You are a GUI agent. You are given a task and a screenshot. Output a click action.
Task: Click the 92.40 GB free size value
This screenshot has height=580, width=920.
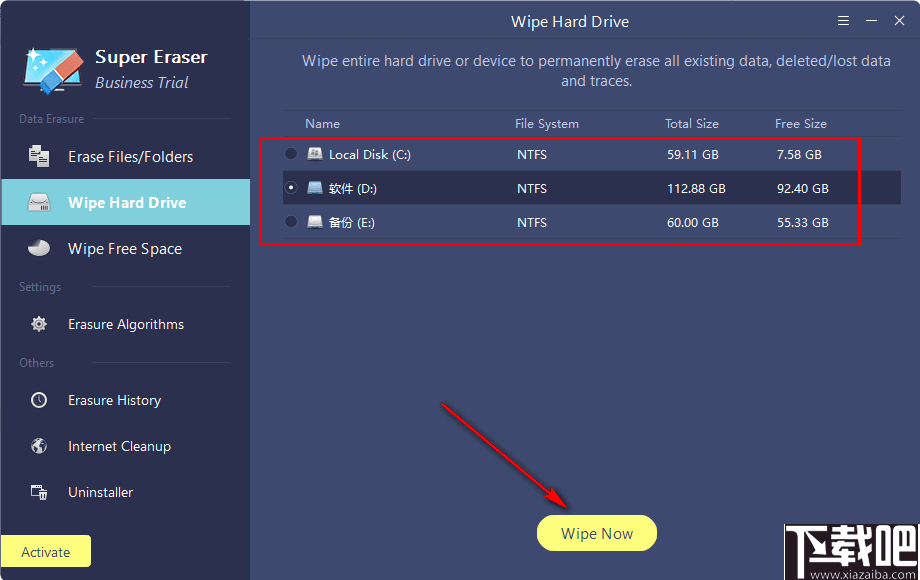[803, 189]
